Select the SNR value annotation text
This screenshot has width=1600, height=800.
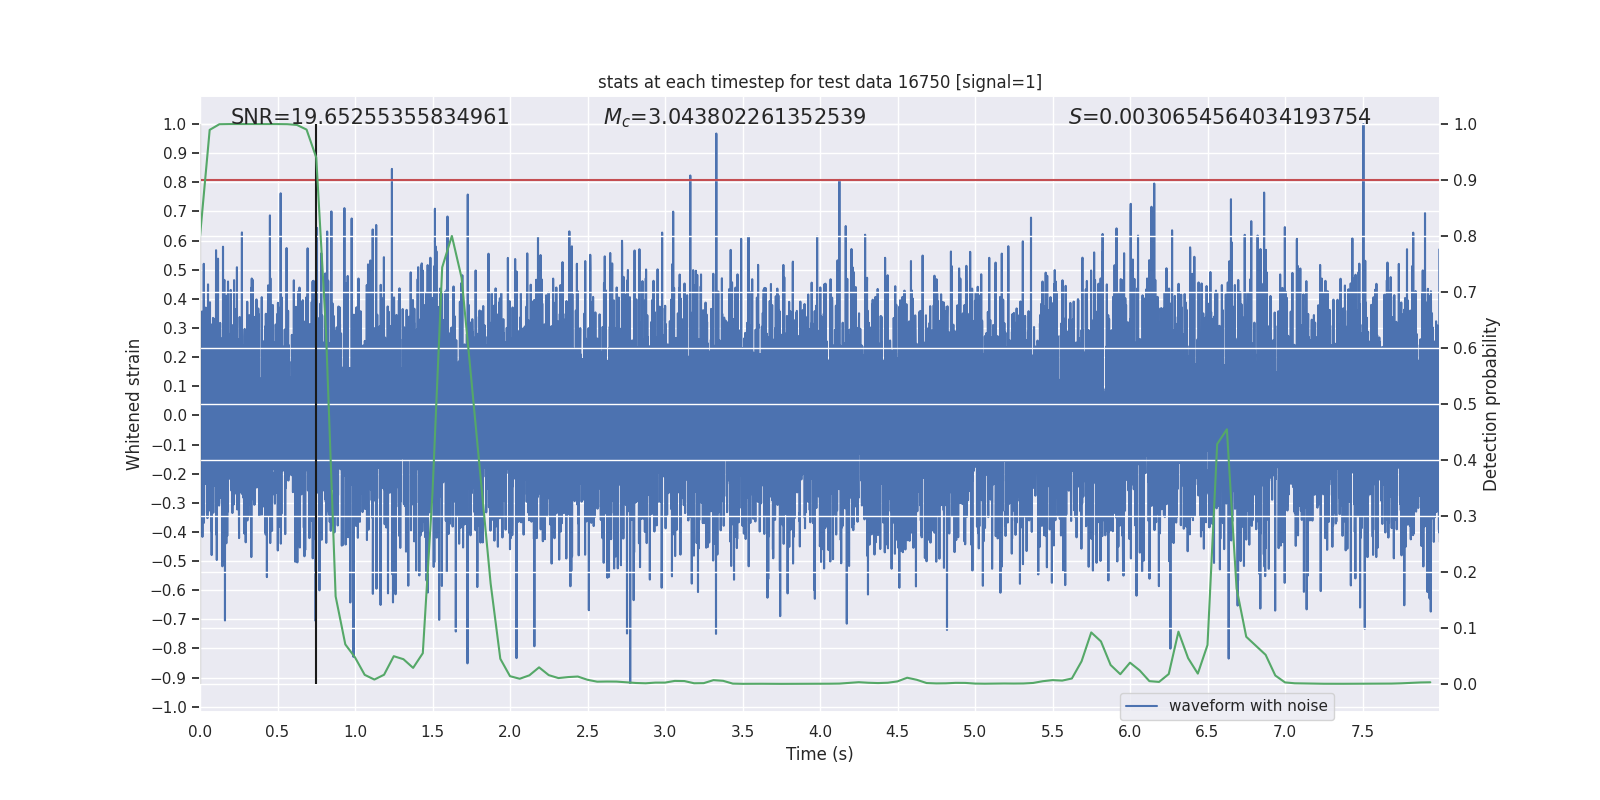pos(369,117)
